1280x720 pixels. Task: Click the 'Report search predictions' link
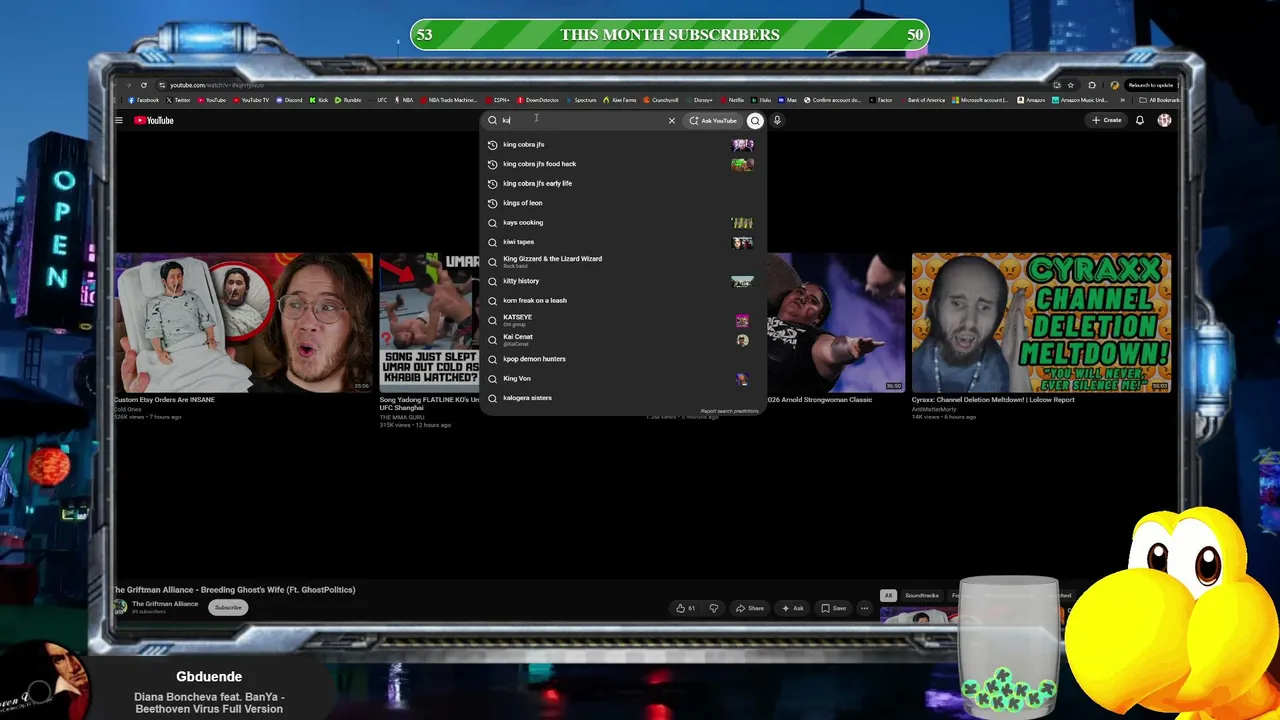pyautogui.click(x=729, y=411)
